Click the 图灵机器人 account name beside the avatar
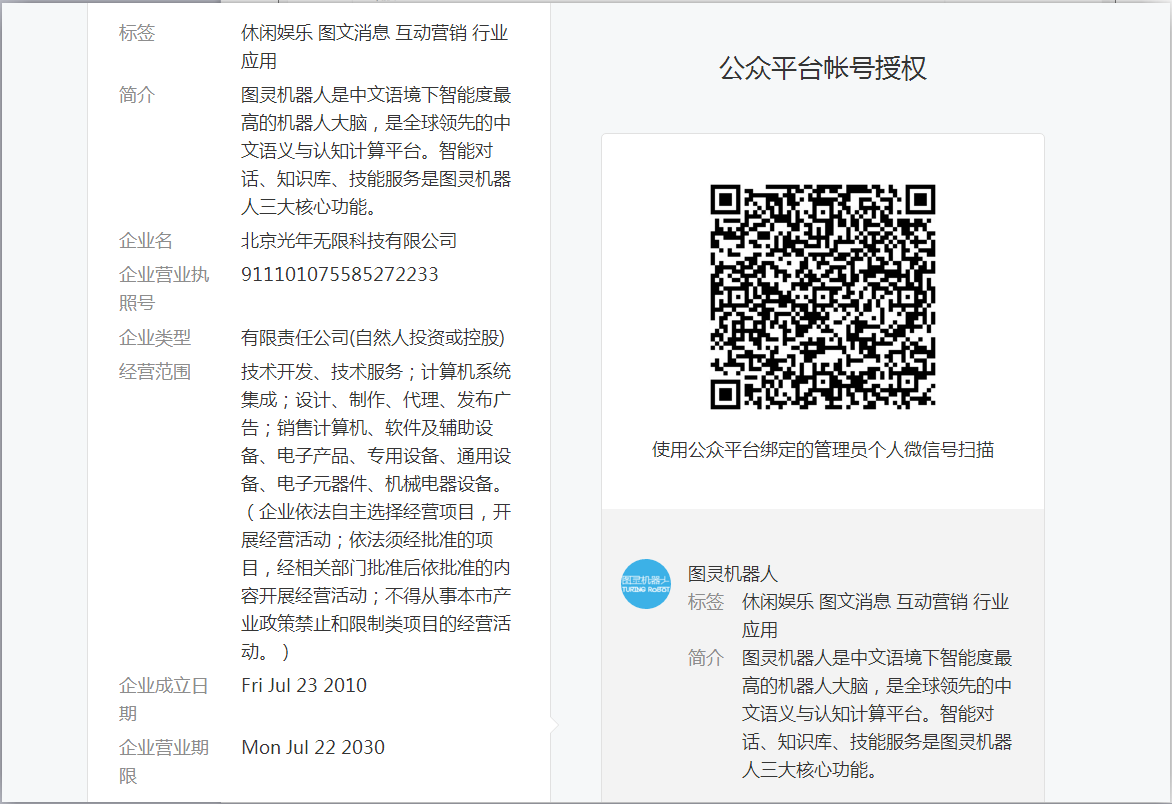 pyautogui.click(x=732, y=574)
